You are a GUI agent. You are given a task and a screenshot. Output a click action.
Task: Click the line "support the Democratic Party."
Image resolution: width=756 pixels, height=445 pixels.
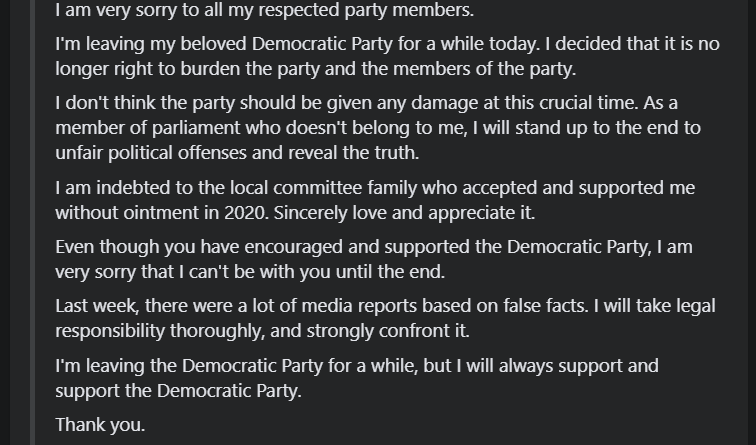pos(178,391)
